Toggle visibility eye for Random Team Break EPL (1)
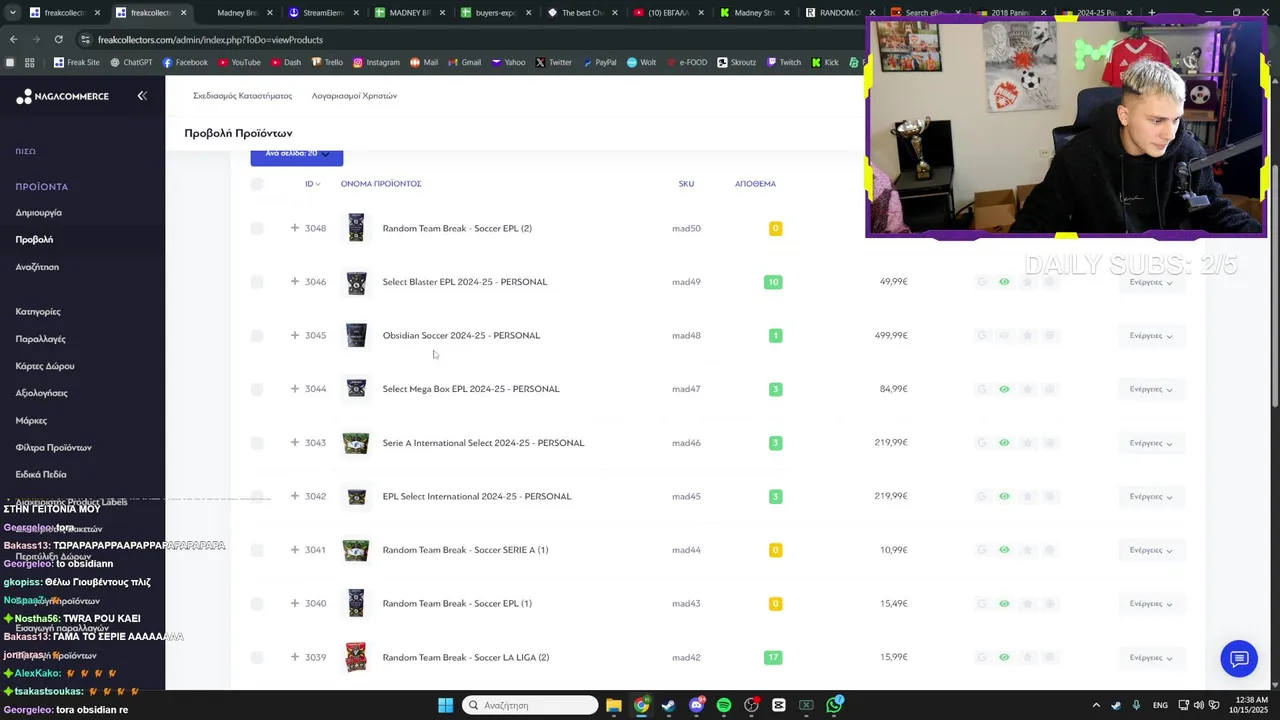This screenshot has width=1280, height=720. pyautogui.click(x=1004, y=603)
